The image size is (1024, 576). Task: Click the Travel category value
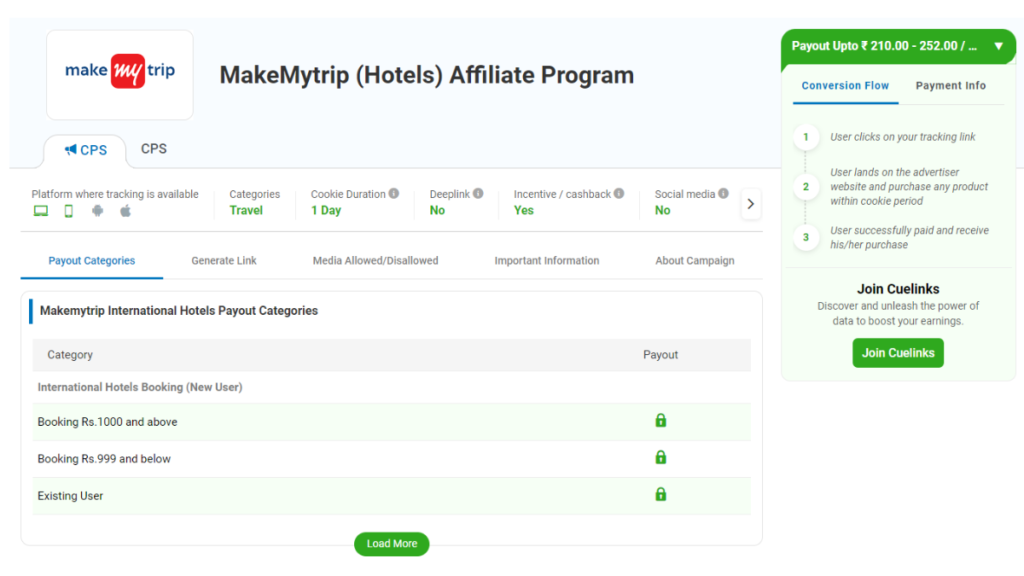tap(246, 210)
